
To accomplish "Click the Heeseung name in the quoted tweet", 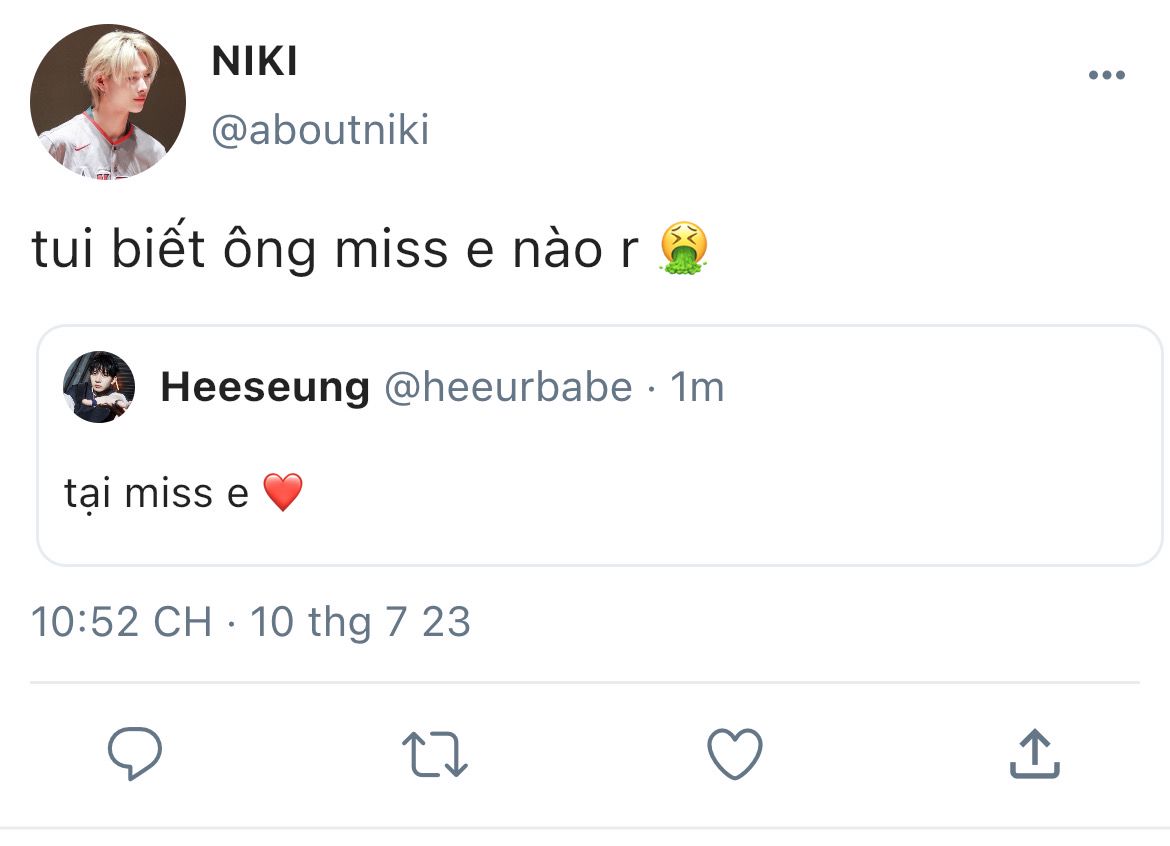I will pos(265,388).
